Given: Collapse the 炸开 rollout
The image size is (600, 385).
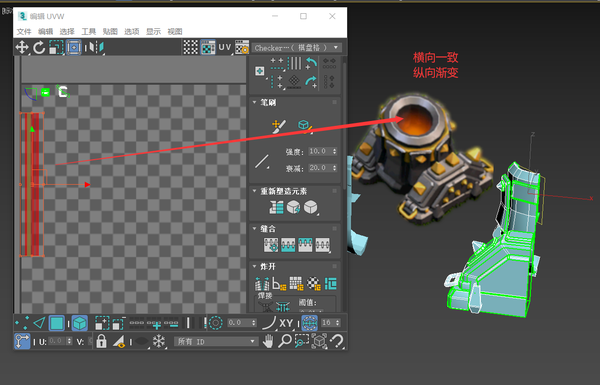Looking at the screenshot, I should tap(254, 266).
